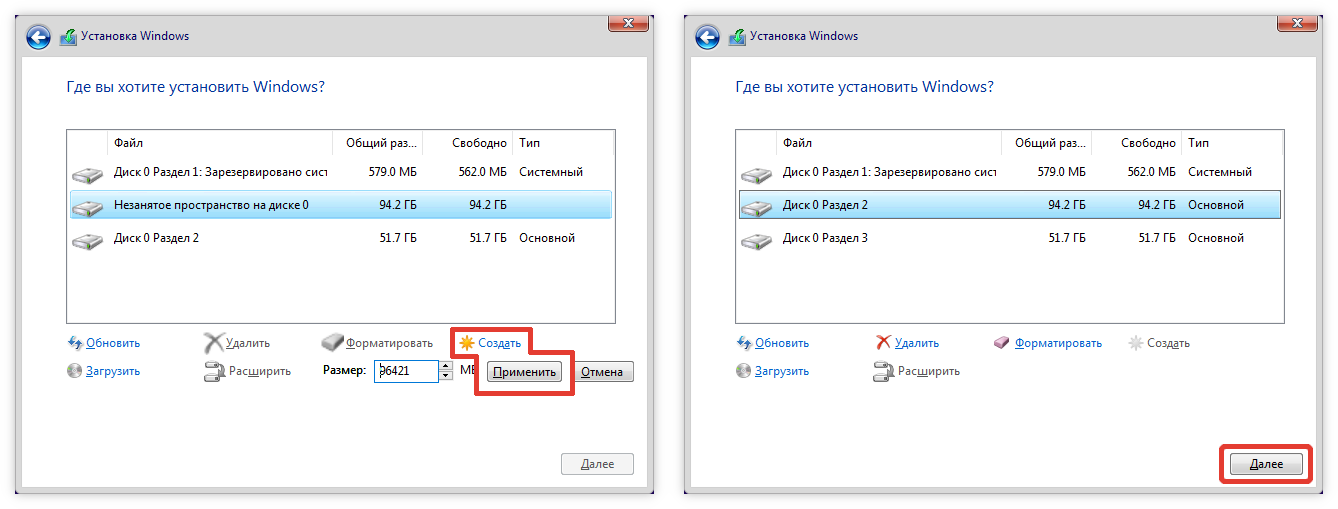Decrease size with spinner down arrow
1338x509 pixels.
pos(445,377)
